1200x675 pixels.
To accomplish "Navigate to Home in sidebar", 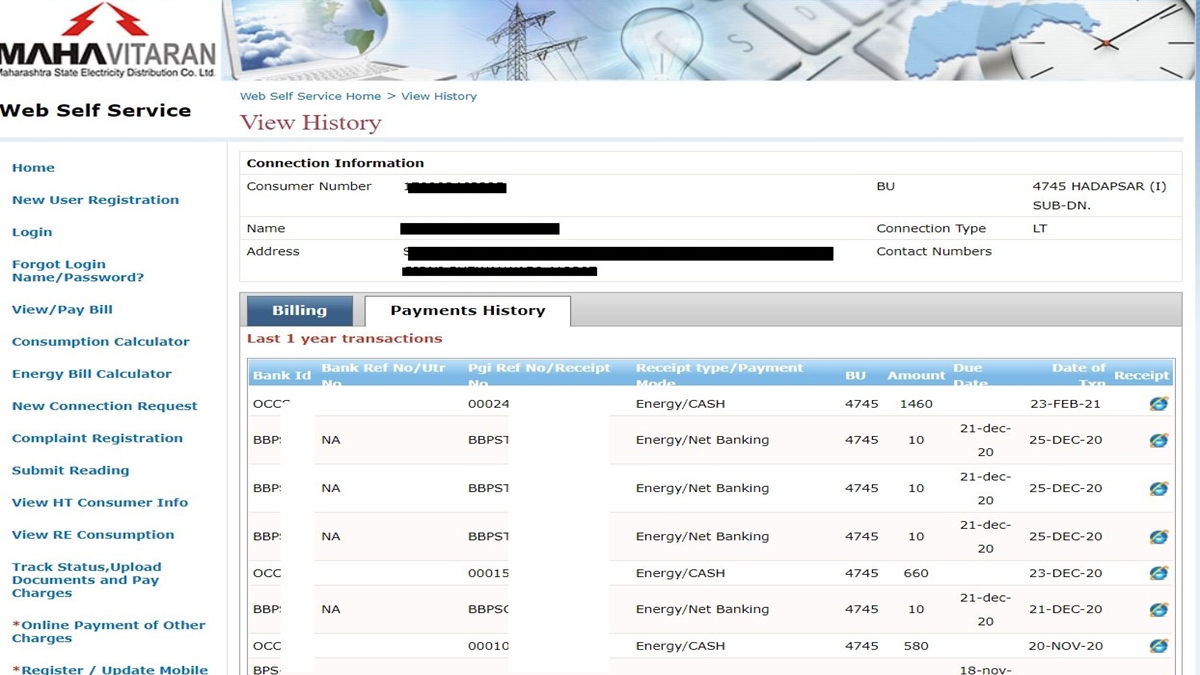I will point(33,167).
